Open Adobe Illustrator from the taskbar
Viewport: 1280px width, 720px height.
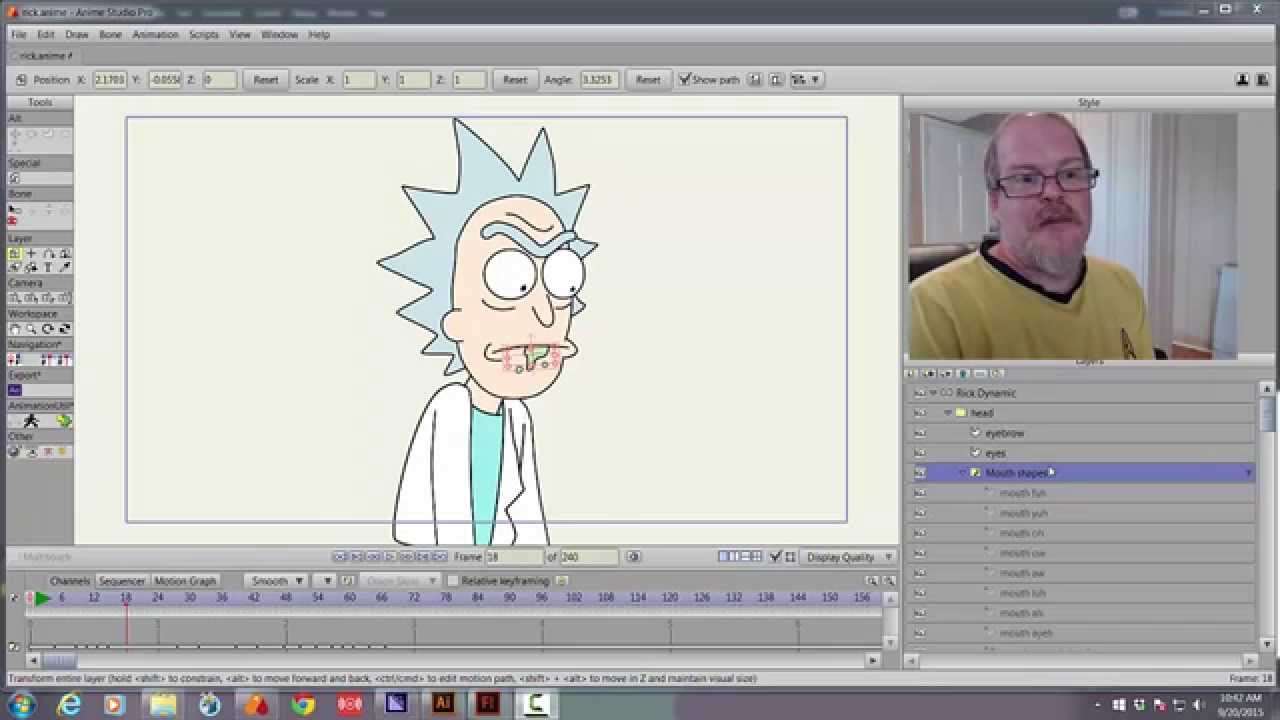click(443, 704)
